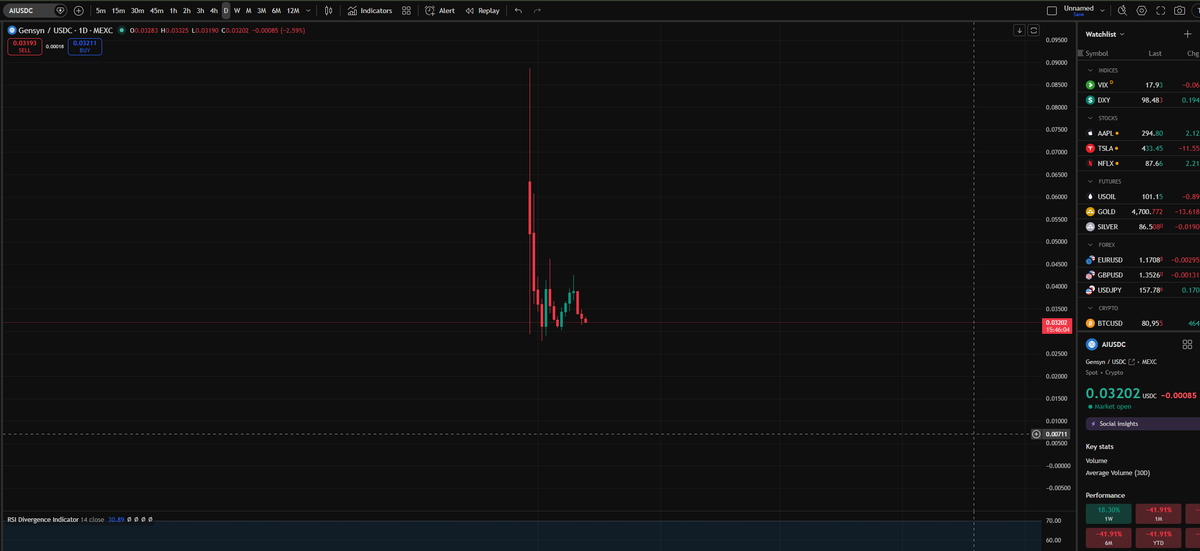1200x551 pixels.
Task: Sort watchlist by Symbol column
Action: point(1097,53)
